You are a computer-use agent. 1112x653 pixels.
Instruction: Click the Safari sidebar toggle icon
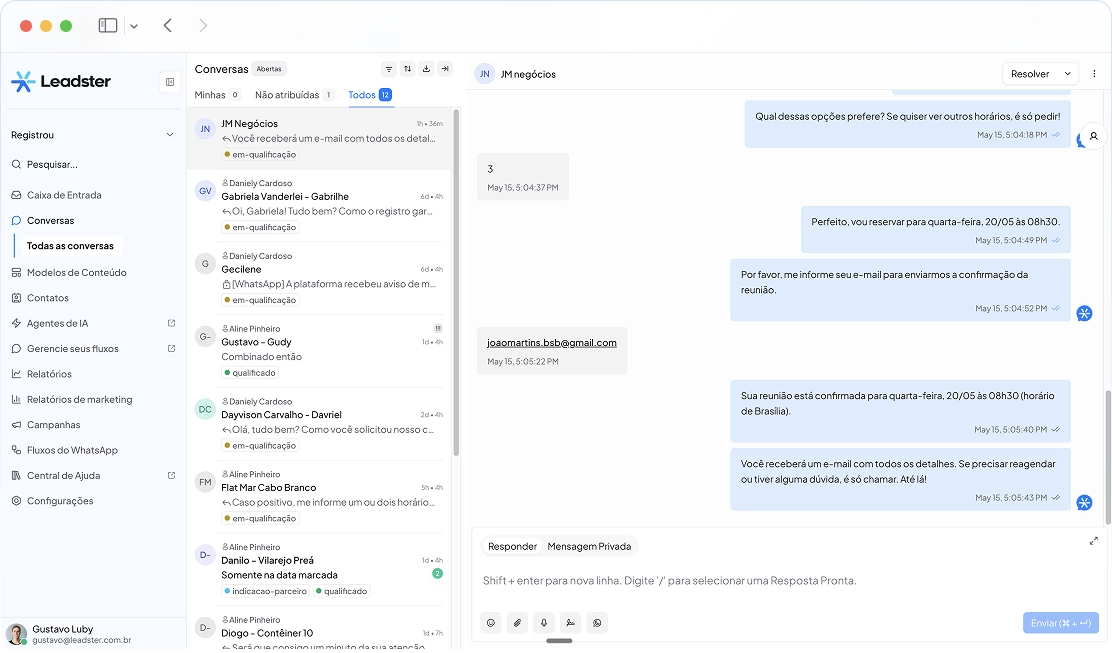point(108,26)
